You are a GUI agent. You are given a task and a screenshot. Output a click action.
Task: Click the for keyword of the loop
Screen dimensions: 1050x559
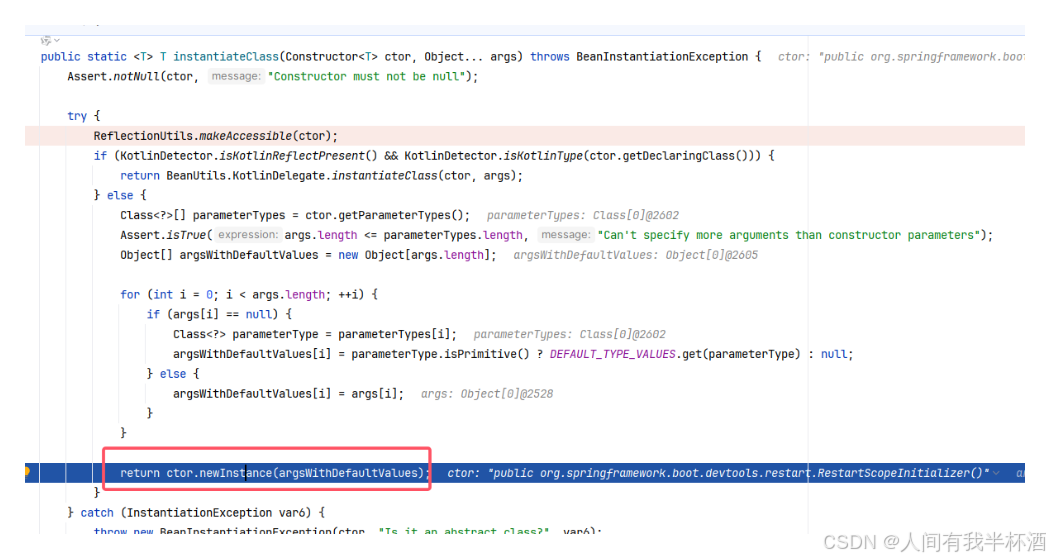(x=130, y=295)
